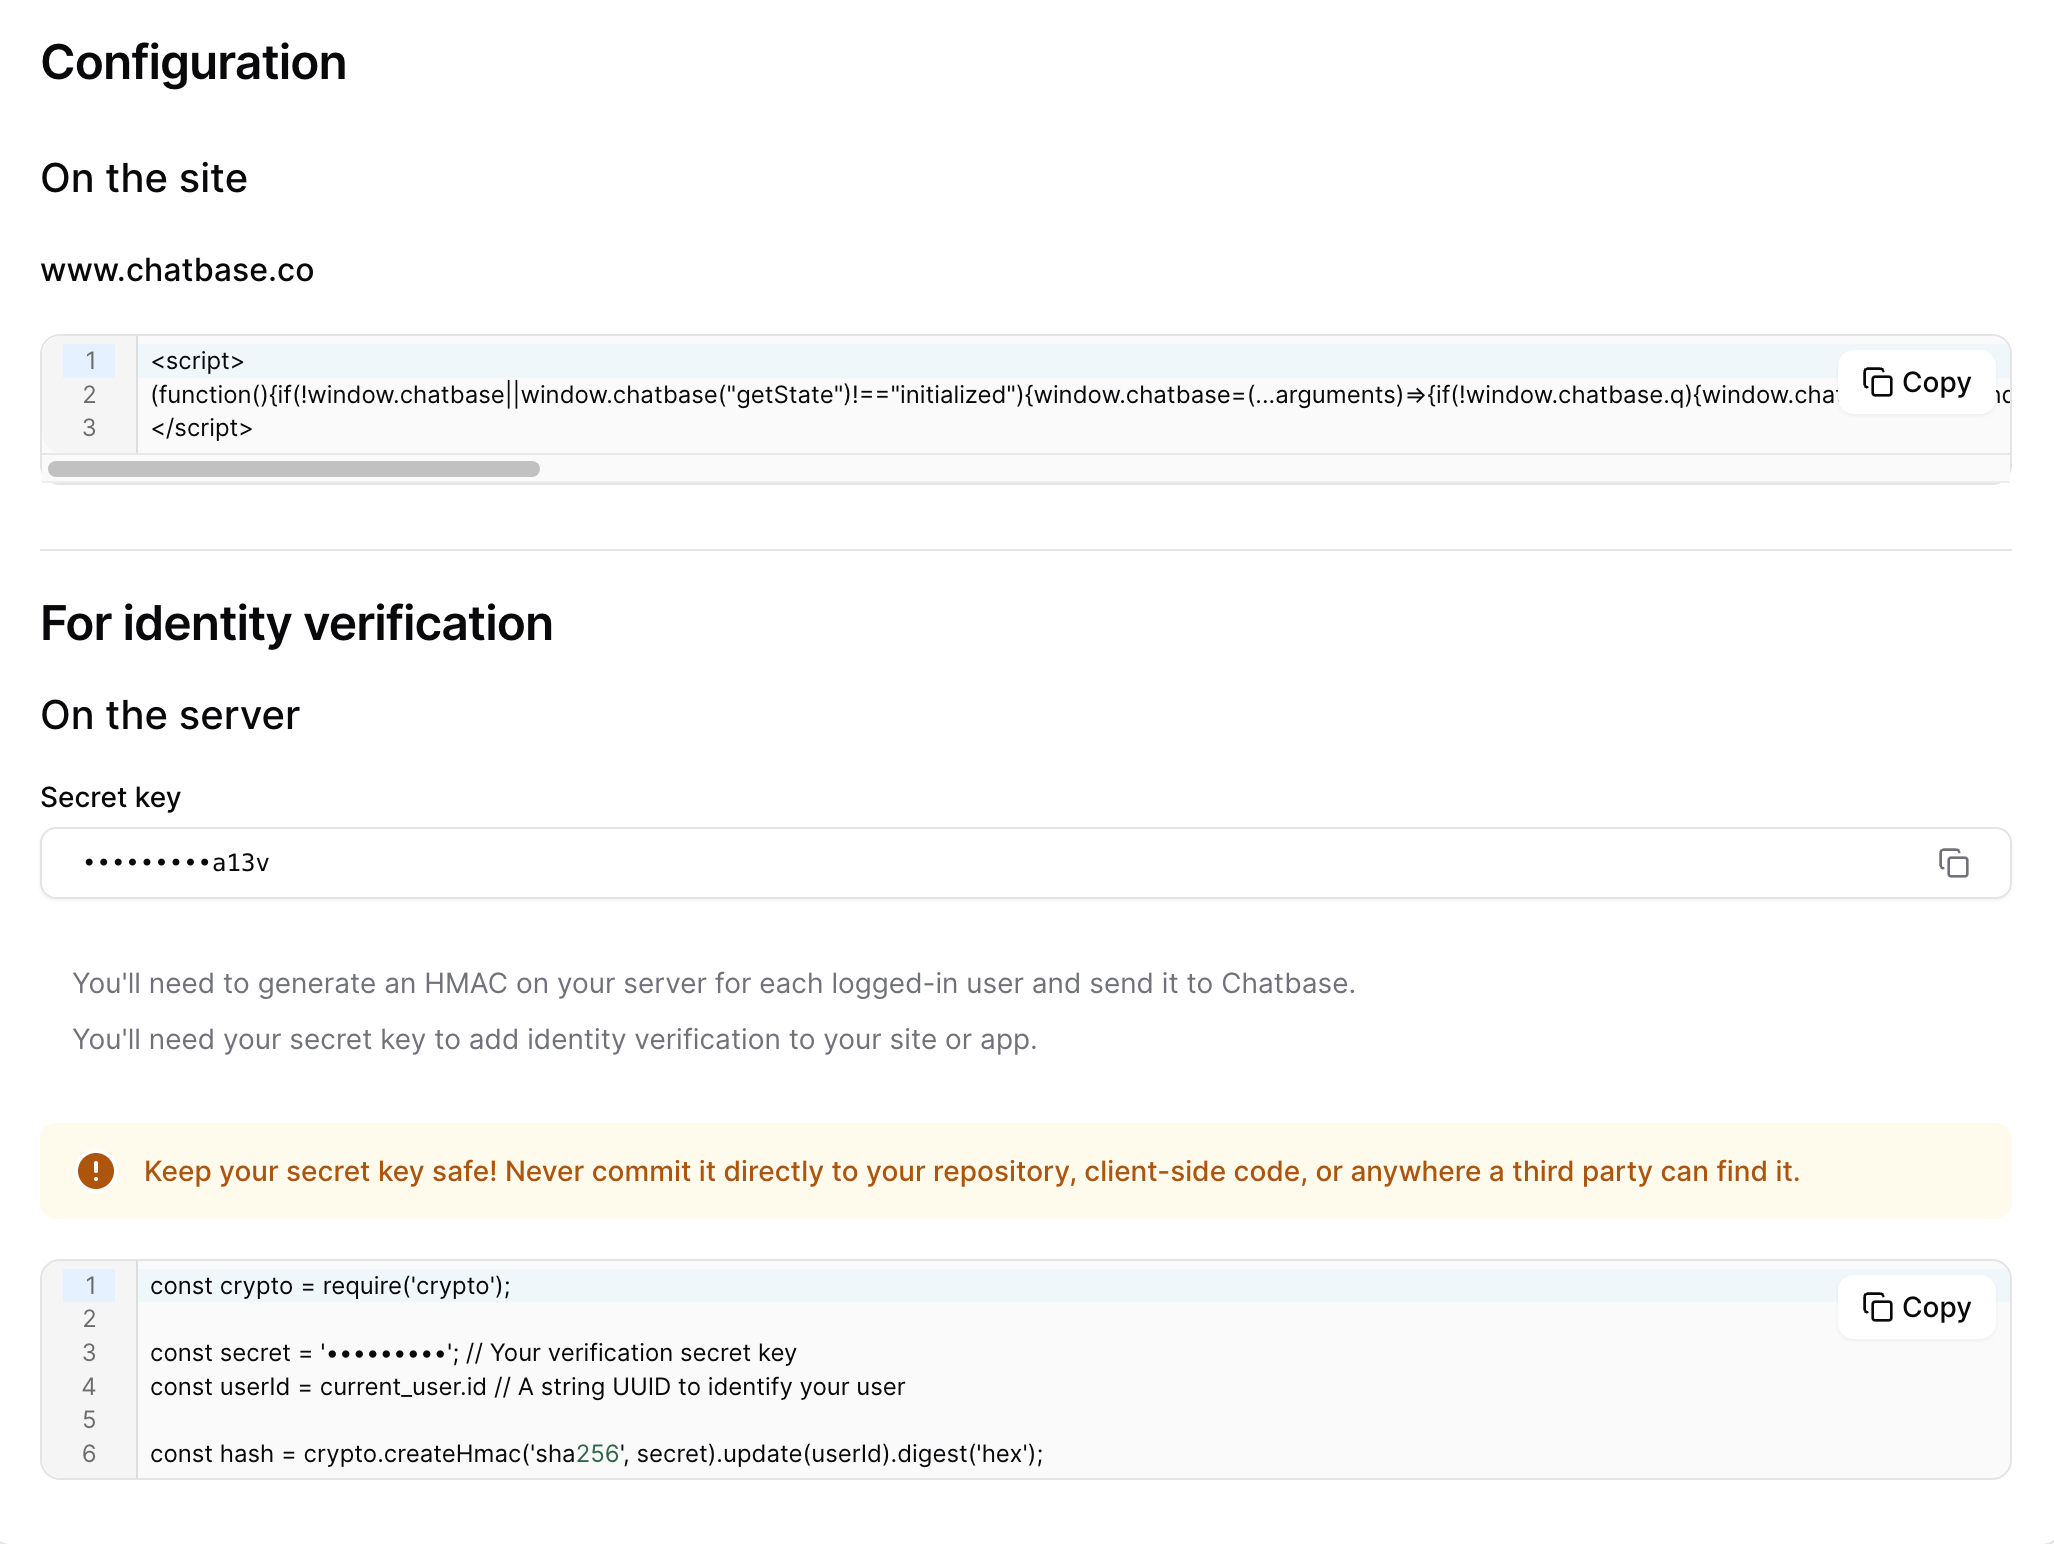Viewport: 2054px width, 1544px height.
Task: Click the www.chatbase.co site label
Action: point(177,270)
